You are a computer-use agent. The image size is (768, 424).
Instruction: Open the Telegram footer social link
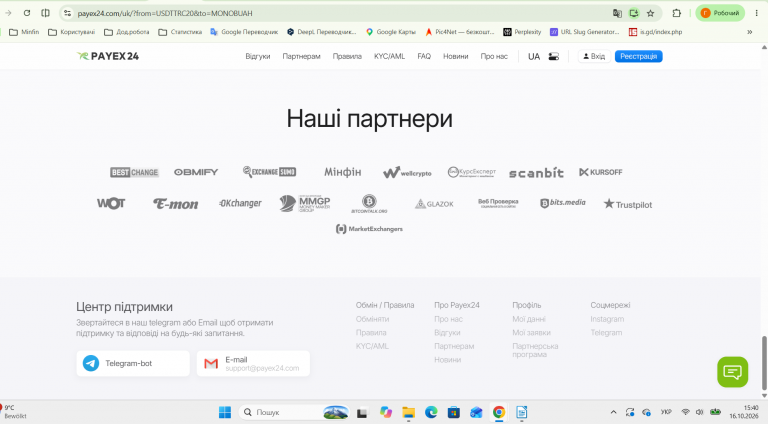(606, 332)
